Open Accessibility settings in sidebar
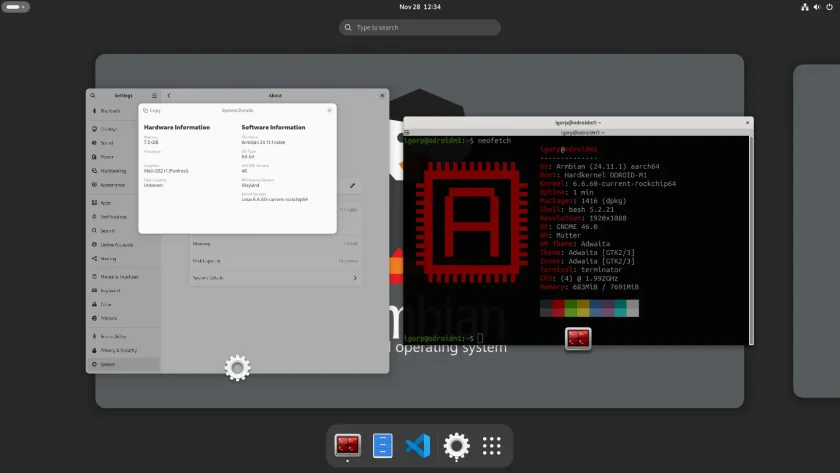840x473 pixels. (123, 336)
